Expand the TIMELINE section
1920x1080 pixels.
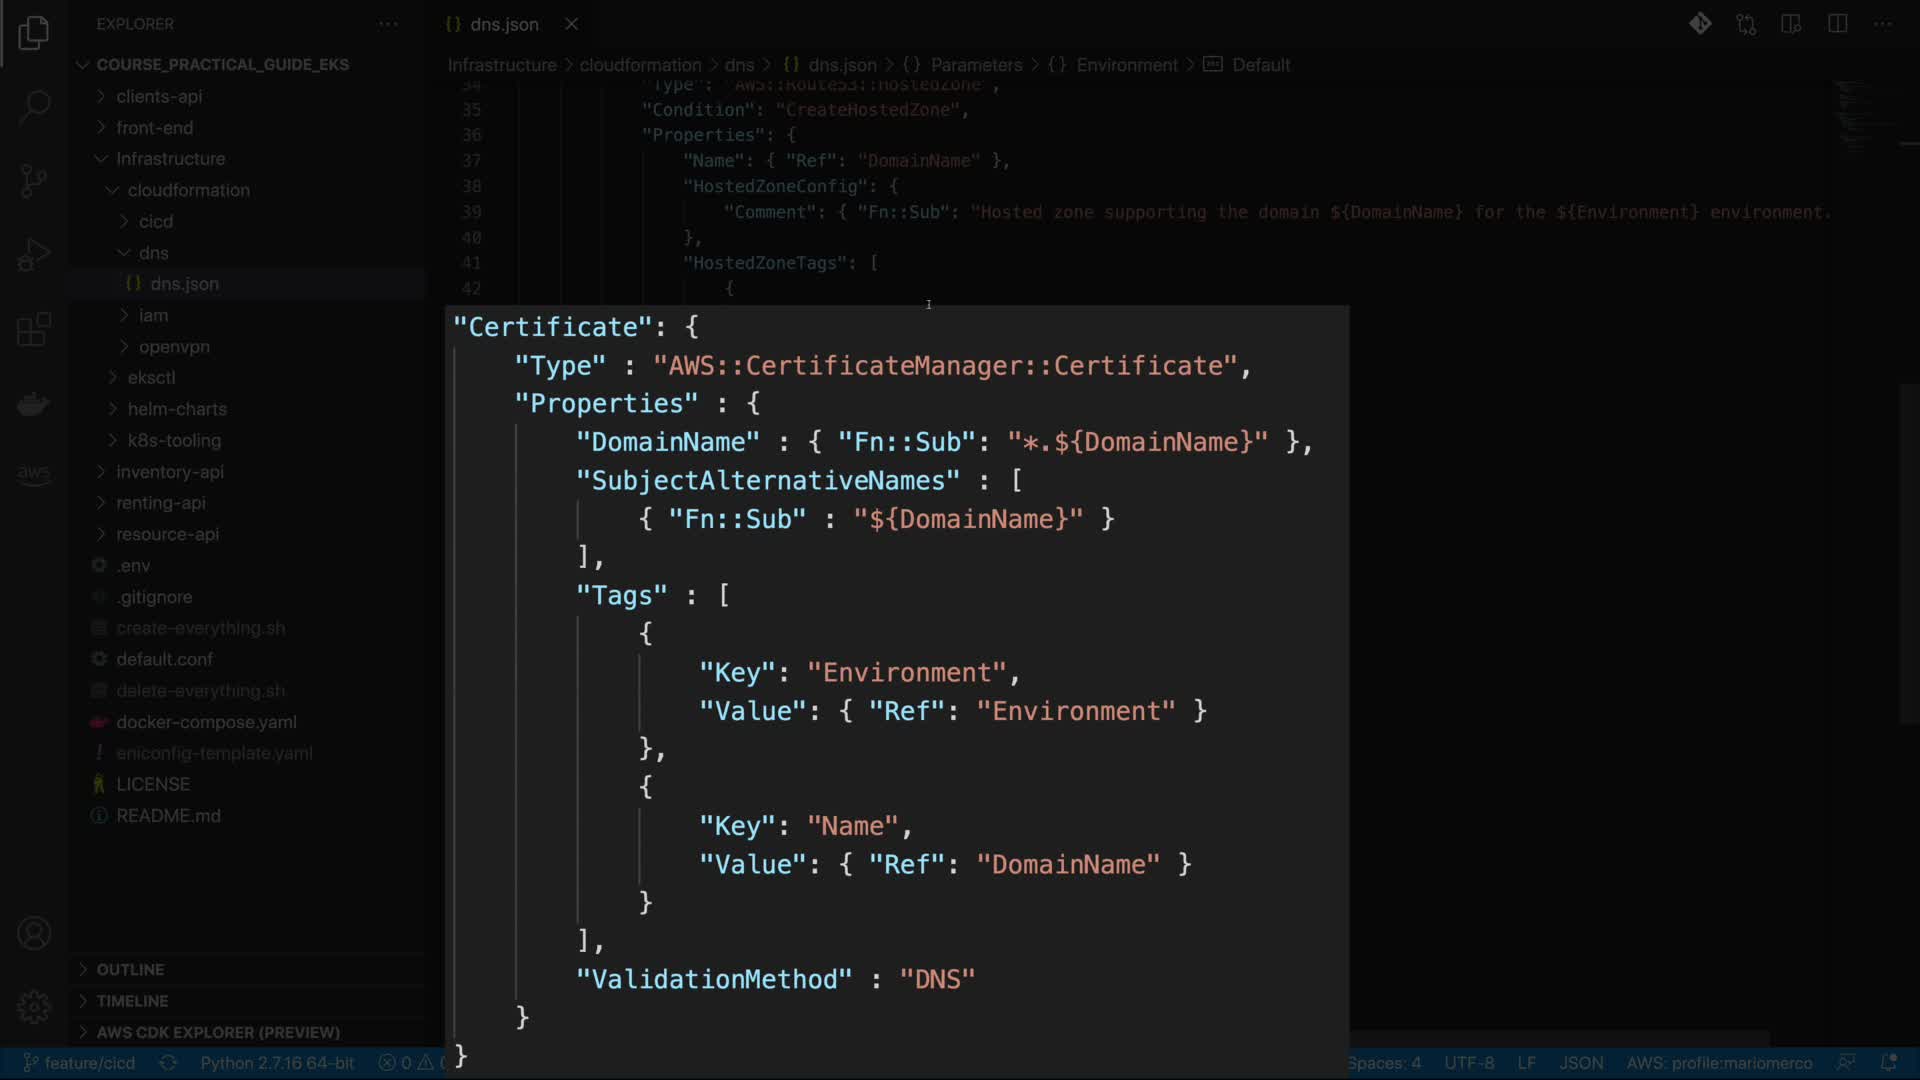tap(132, 1001)
